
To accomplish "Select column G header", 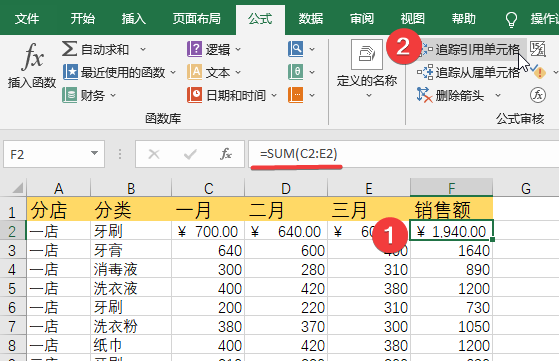I will [x=526, y=188].
